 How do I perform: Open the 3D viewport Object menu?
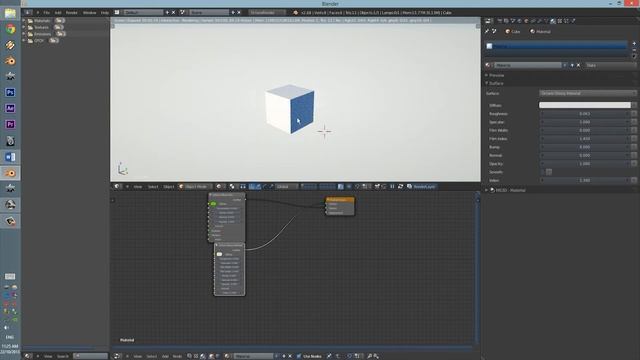tap(169, 187)
